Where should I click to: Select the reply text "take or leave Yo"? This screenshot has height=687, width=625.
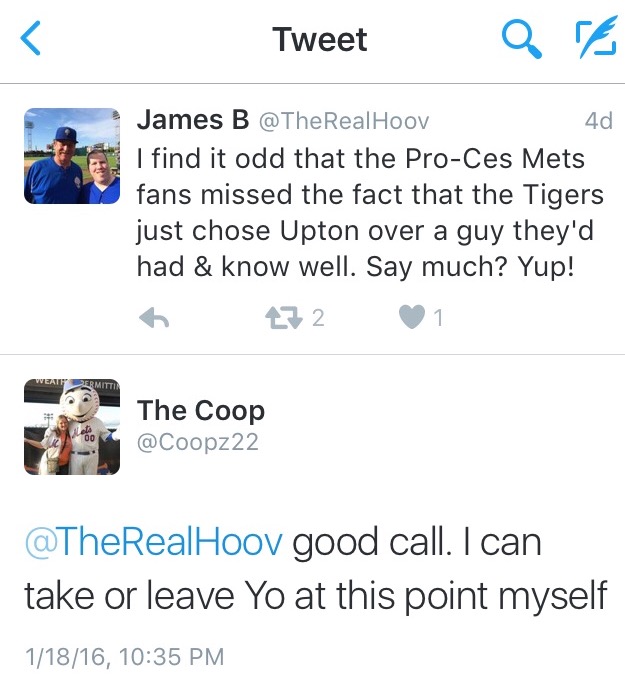(159, 595)
